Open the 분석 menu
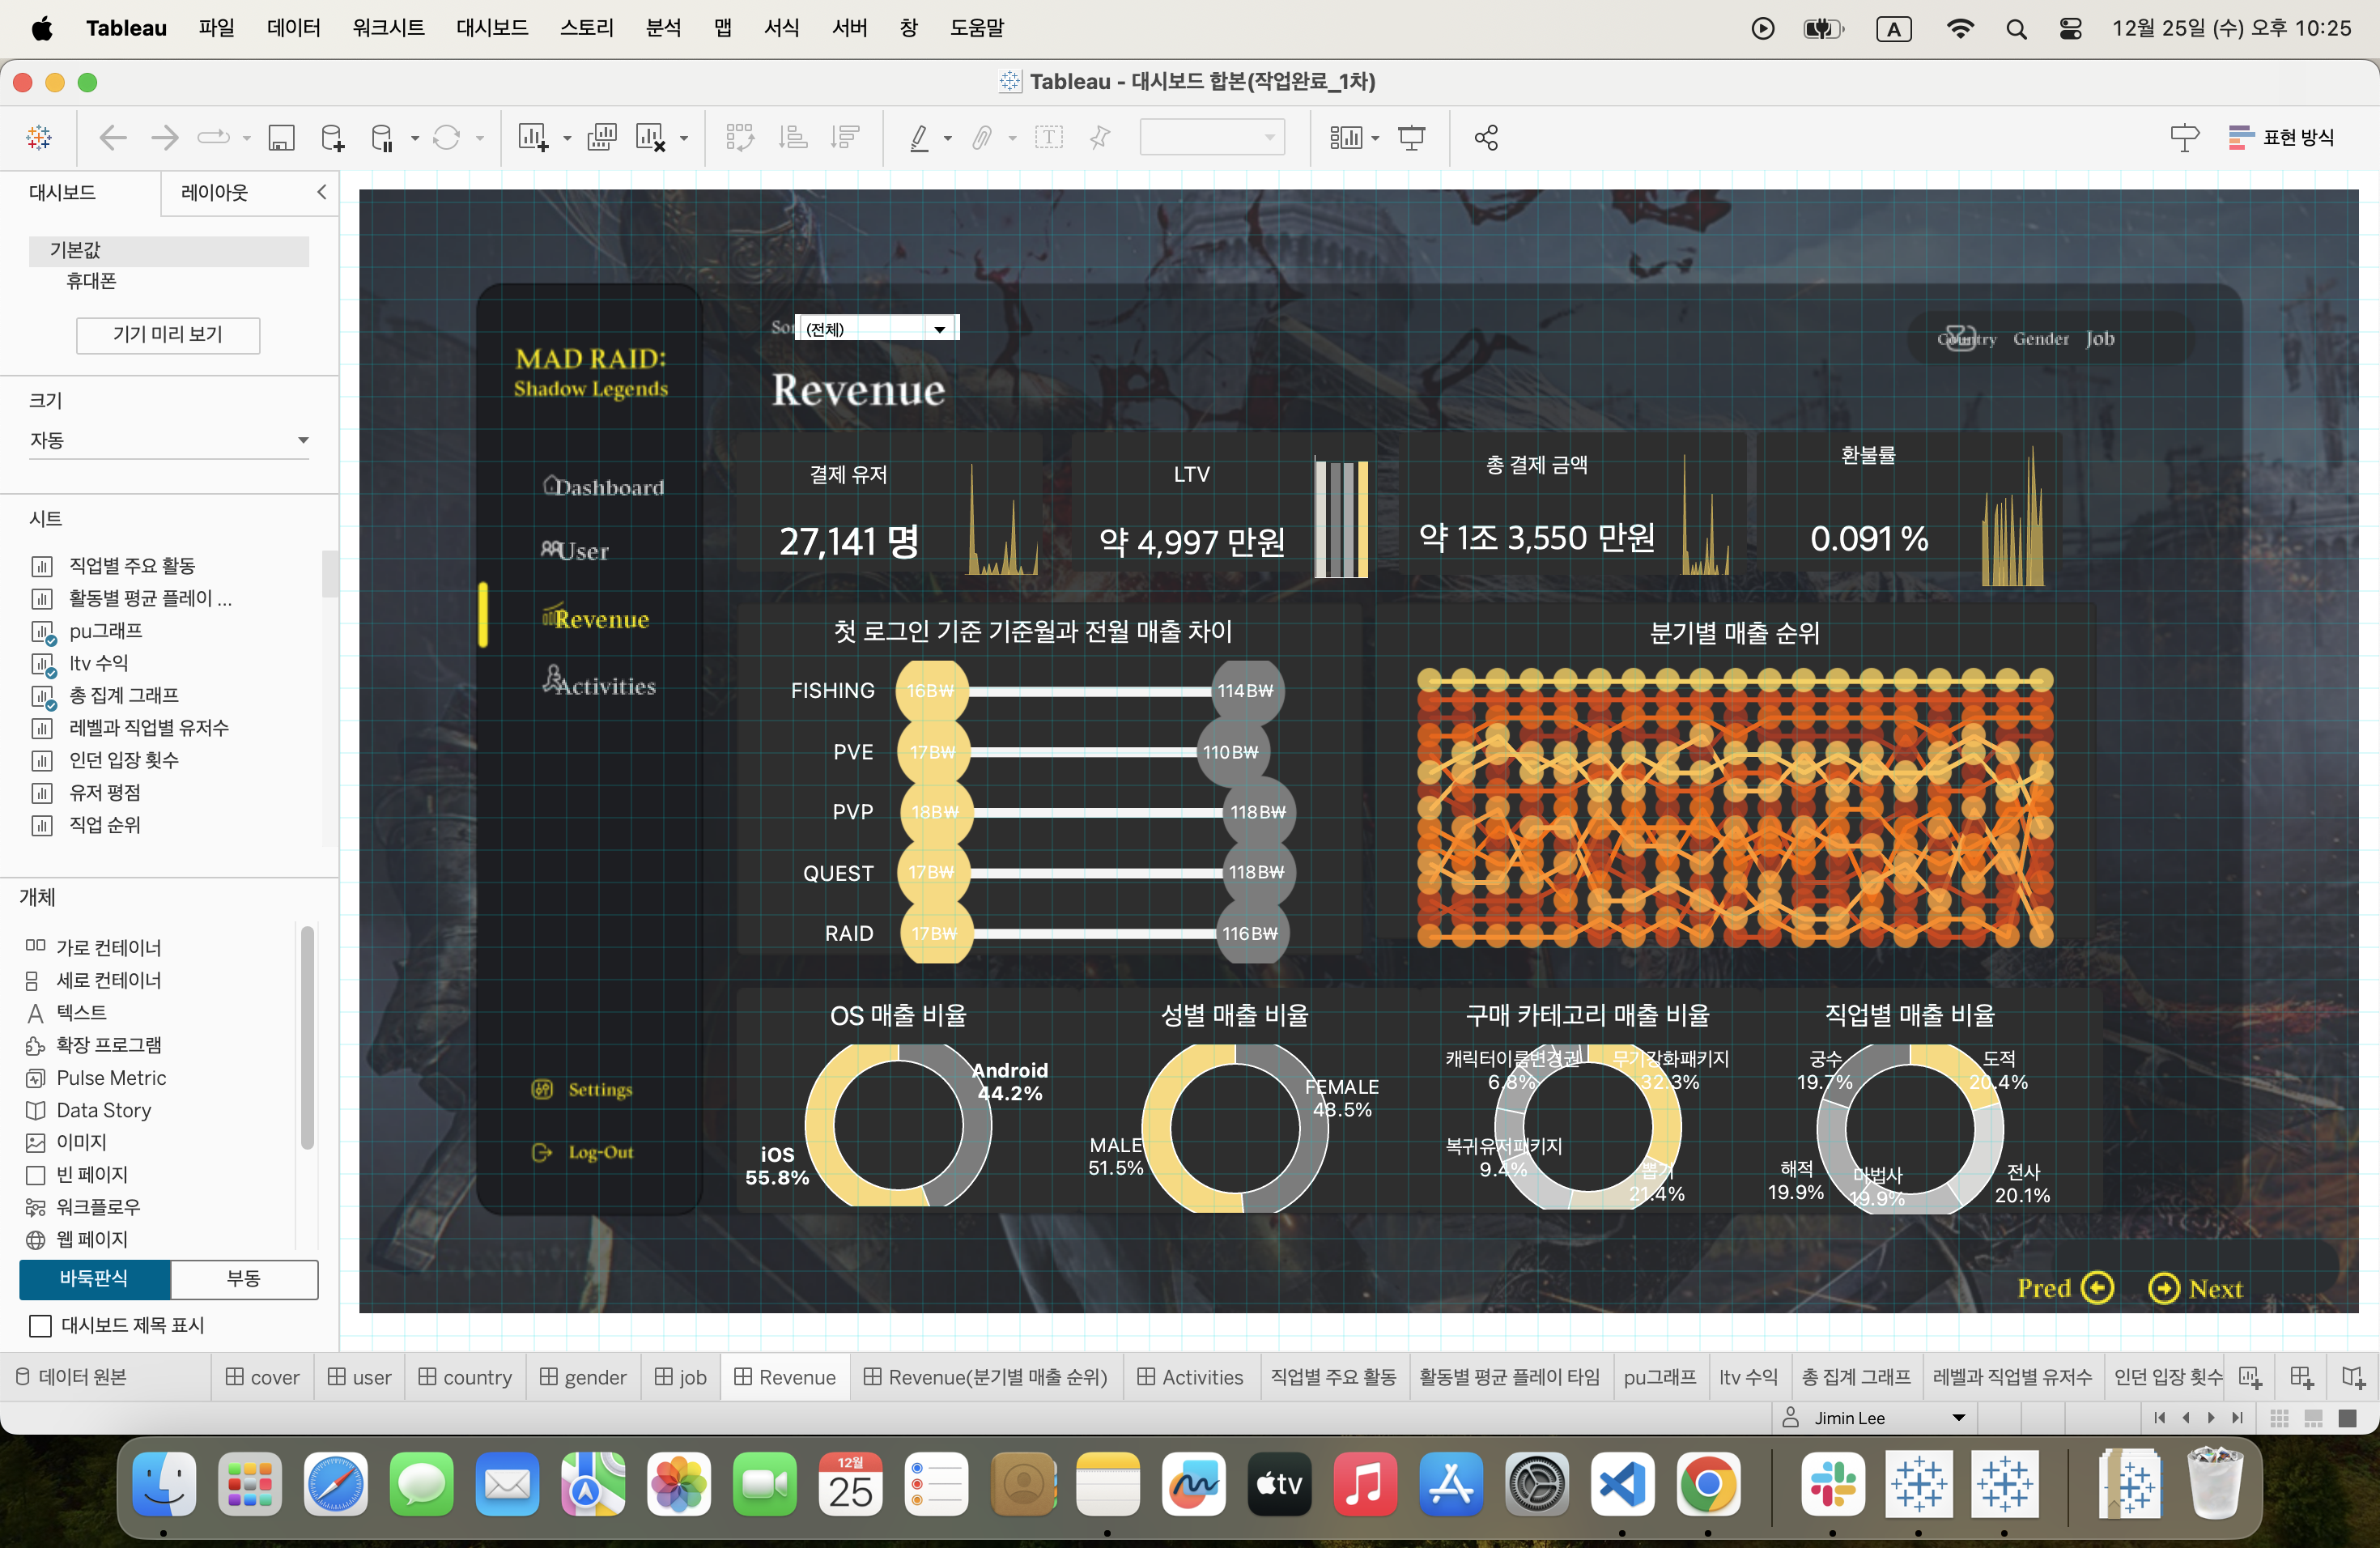The width and height of the screenshot is (2380, 1548). 663,28
